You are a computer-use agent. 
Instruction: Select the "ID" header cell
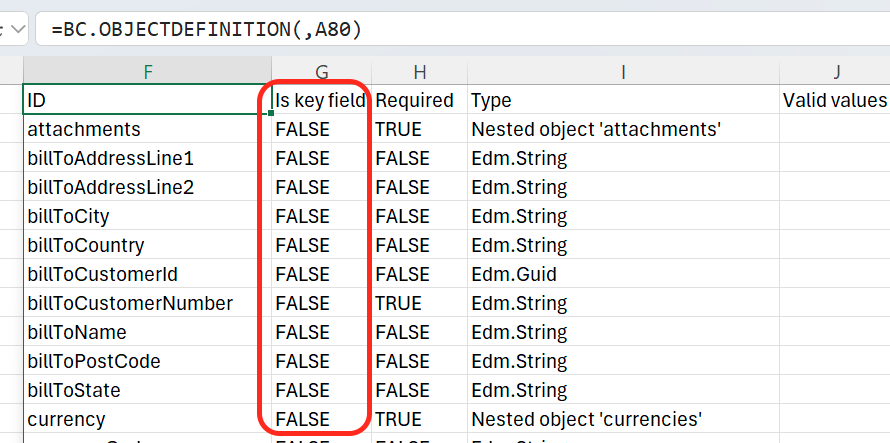click(x=147, y=100)
